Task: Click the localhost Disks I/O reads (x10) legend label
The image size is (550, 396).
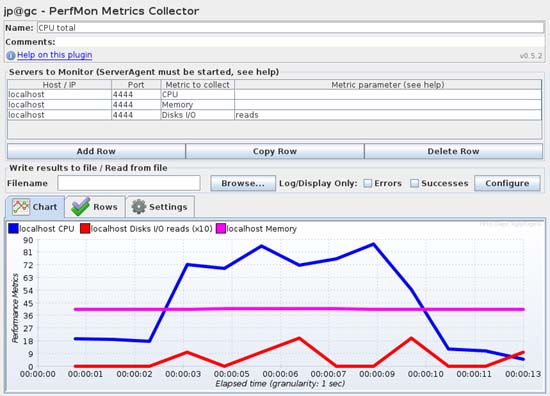Action: point(152,229)
